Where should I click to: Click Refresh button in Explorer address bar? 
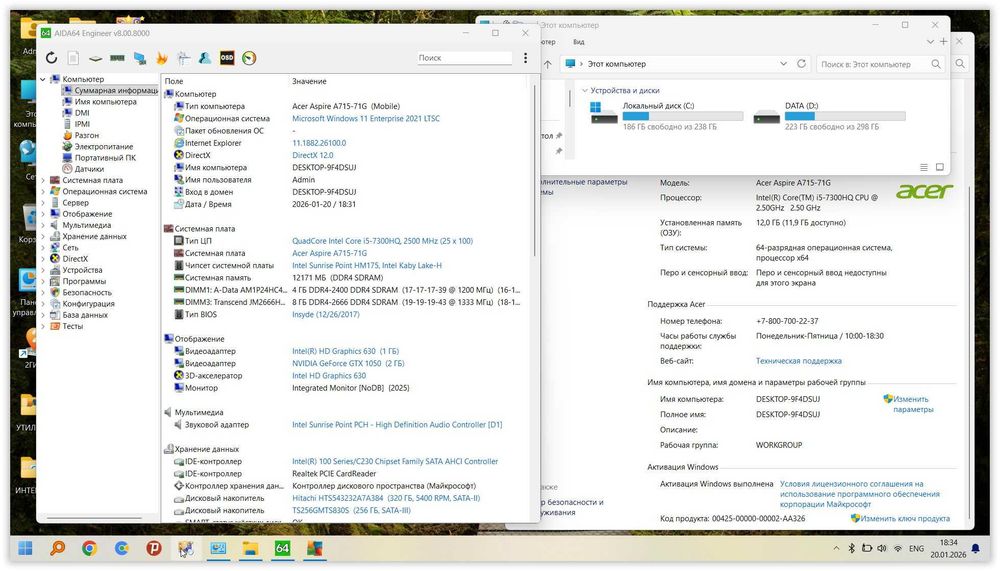click(x=802, y=64)
